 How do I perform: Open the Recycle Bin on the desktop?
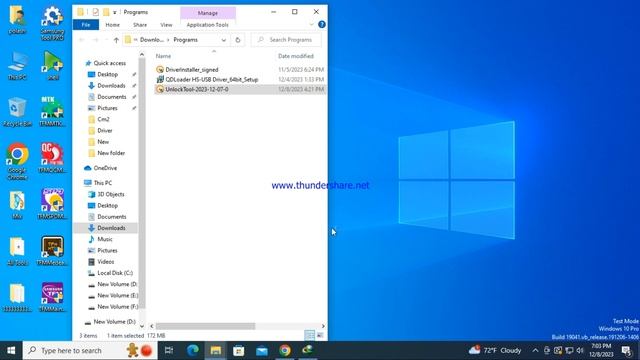tap(17, 112)
